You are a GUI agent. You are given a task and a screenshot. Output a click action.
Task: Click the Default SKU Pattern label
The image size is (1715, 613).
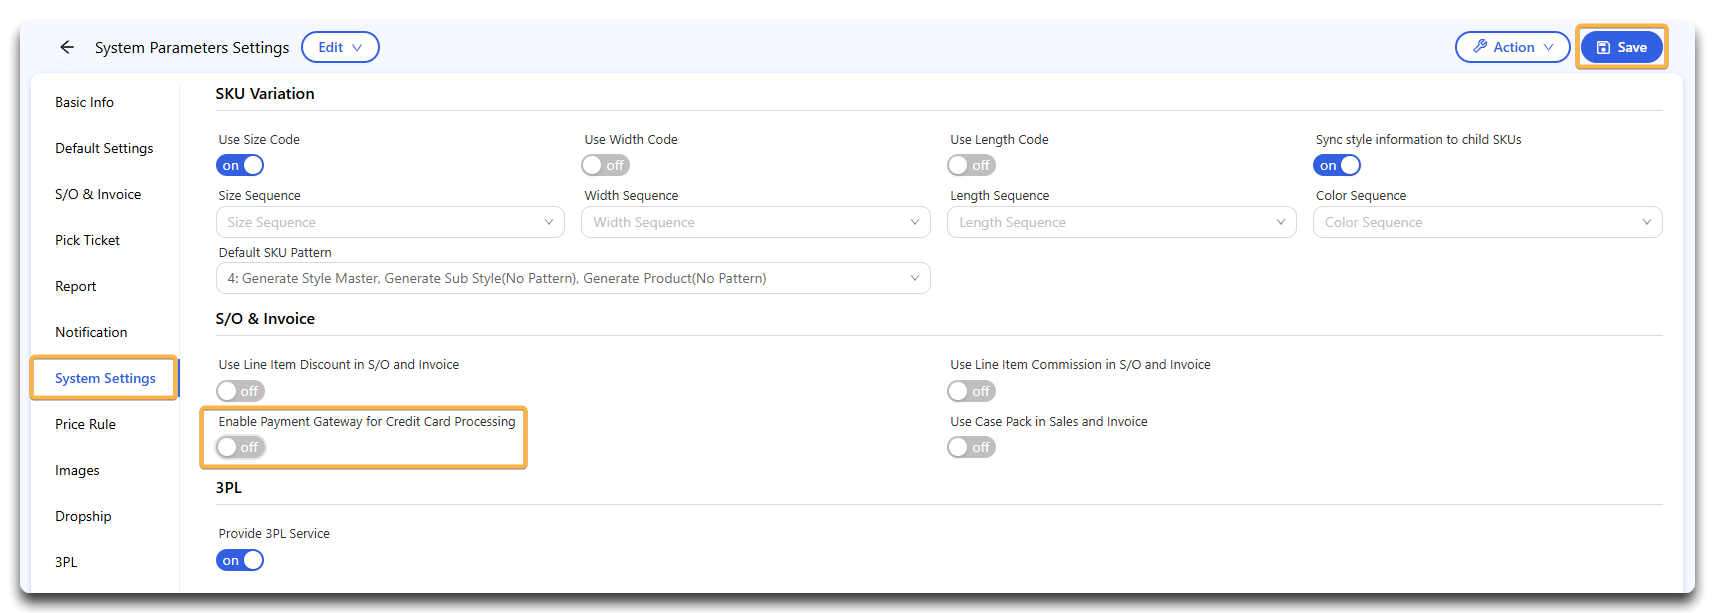pyautogui.click(x=275, y=252)
